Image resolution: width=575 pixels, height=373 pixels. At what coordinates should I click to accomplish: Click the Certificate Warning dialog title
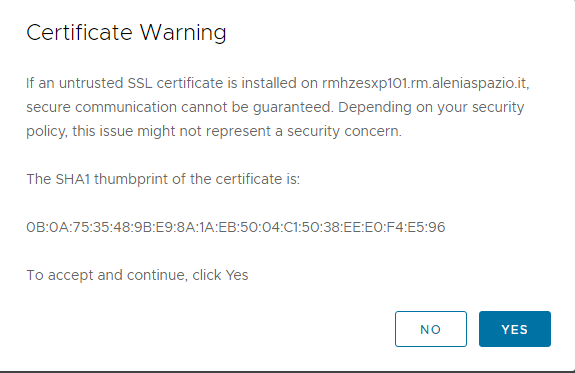127,32
